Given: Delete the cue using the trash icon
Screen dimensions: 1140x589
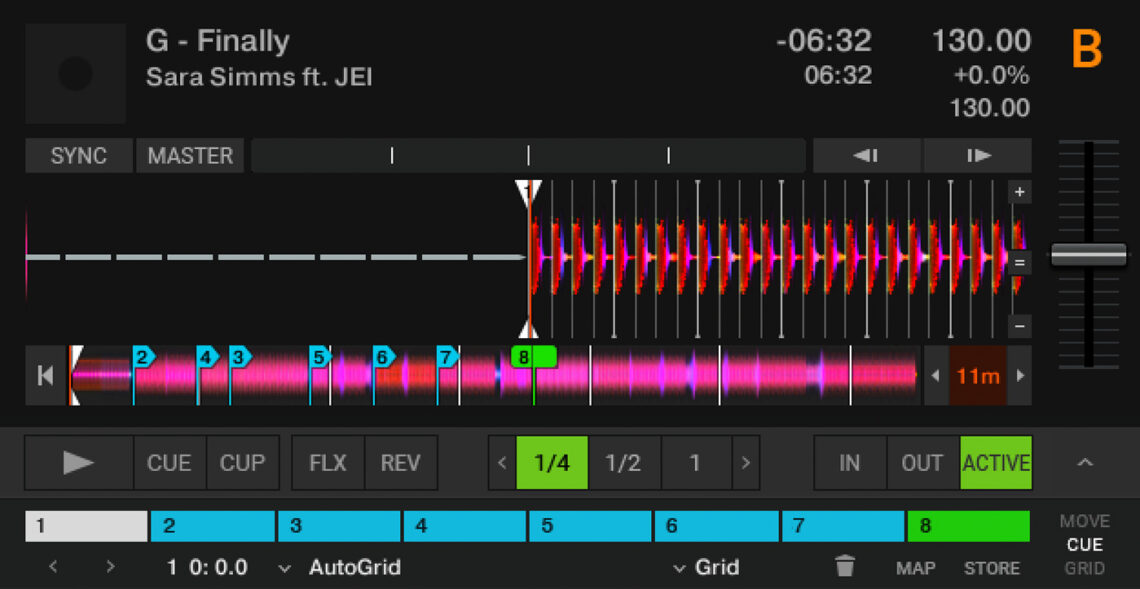Looking at the screenshot, I should pos(845,566).
